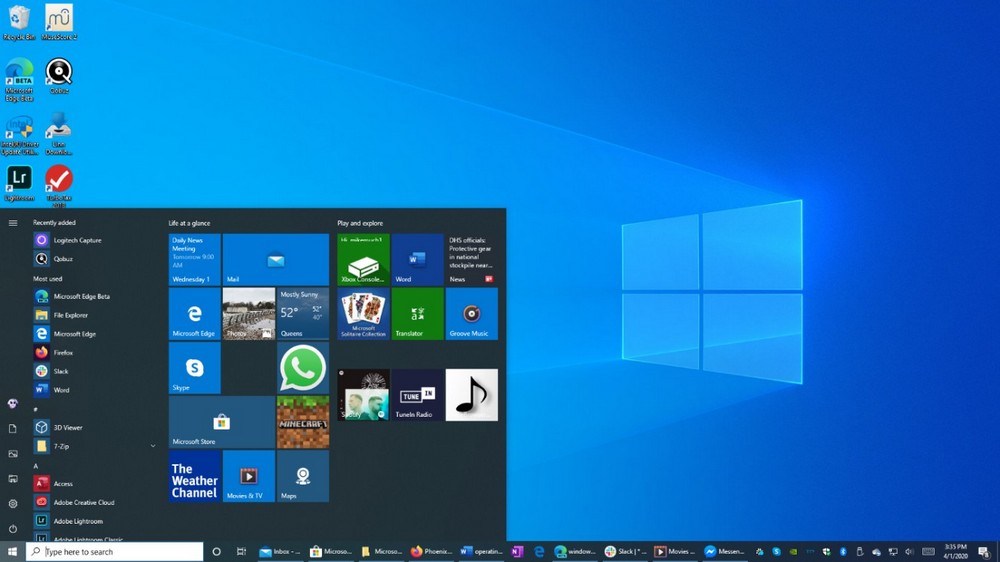This screenshot has width=1000, height=562.
Task: Open the black music note tile
Action: (x=472, y=395)
